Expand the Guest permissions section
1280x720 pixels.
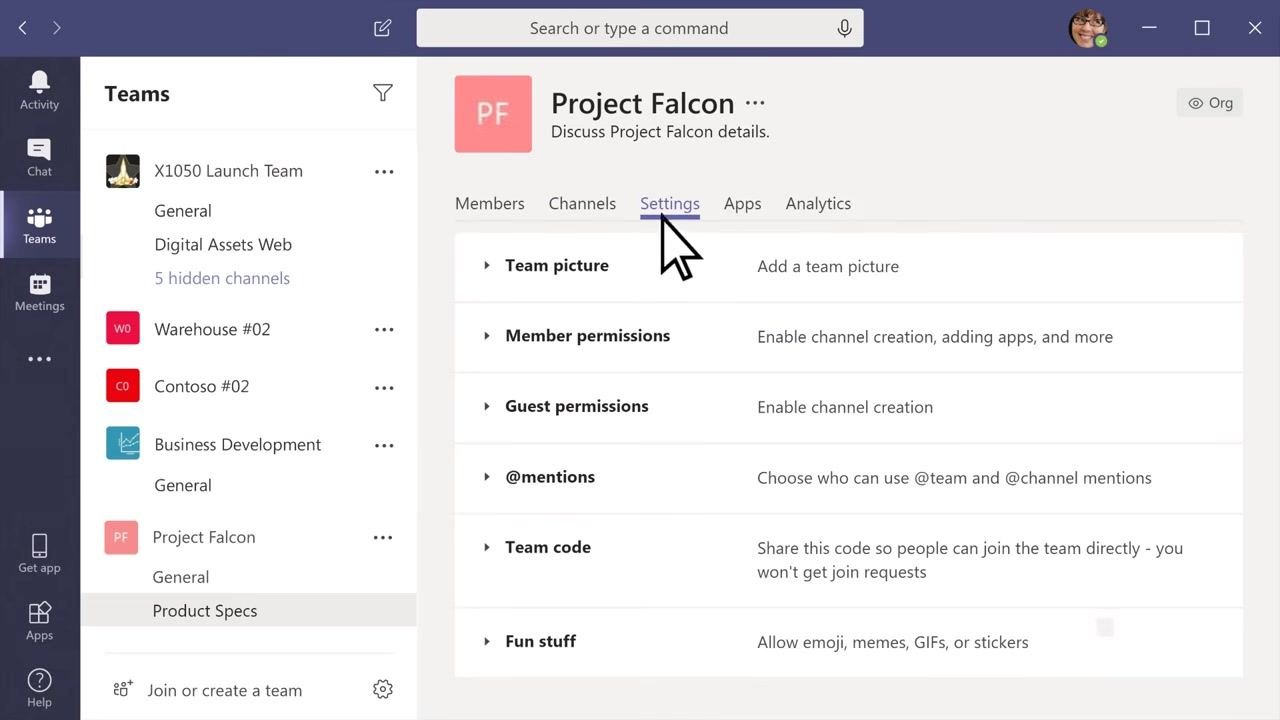pyautogui.click(x=487, y=407)
